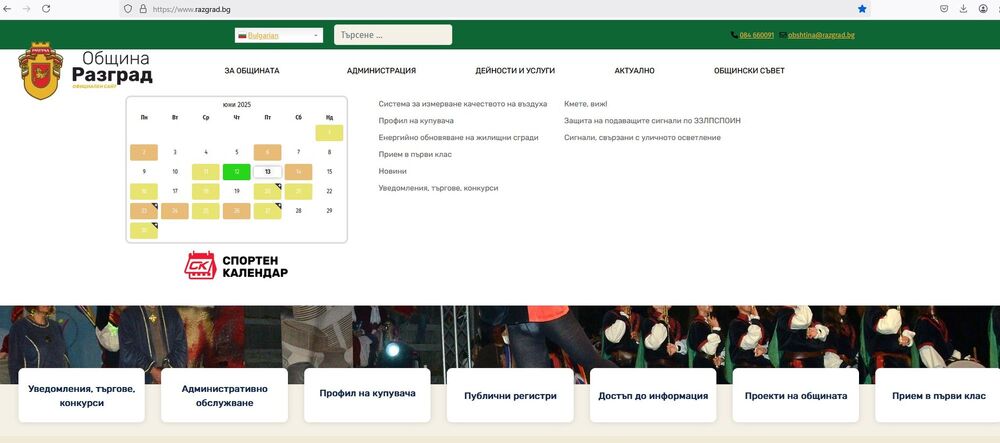Open the 'Администрация' menu

click(381, 71)
